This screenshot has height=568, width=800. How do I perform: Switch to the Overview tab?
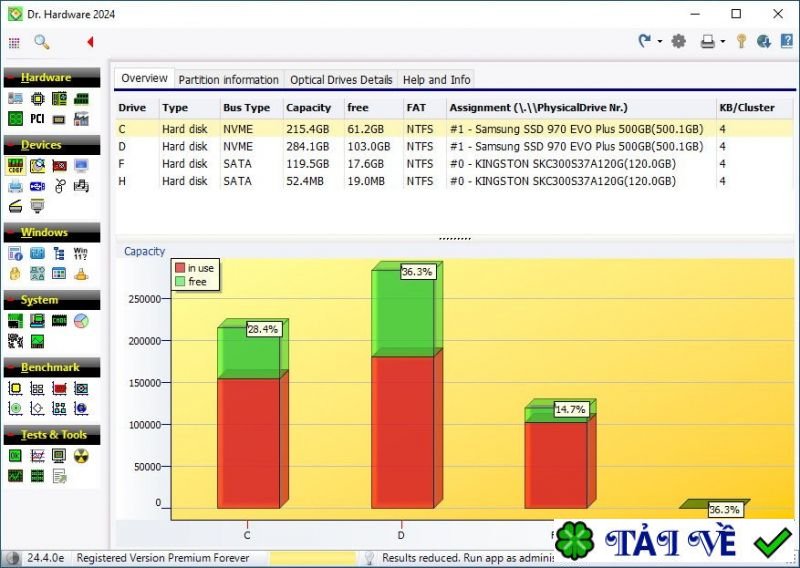(x=144, y=79)
